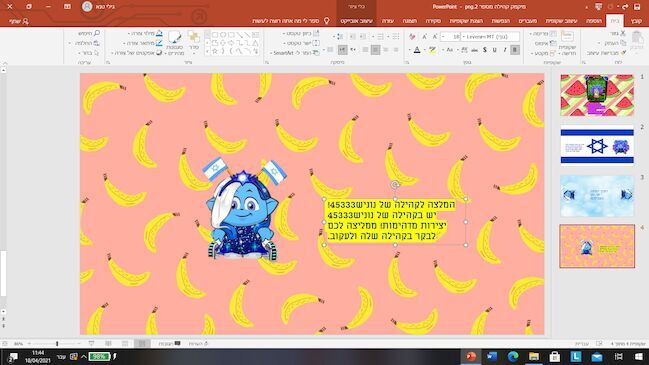This screenshot has width=649, height=365.
Task: Click the Cut scissors icon
Action: [x=622, y=33]
